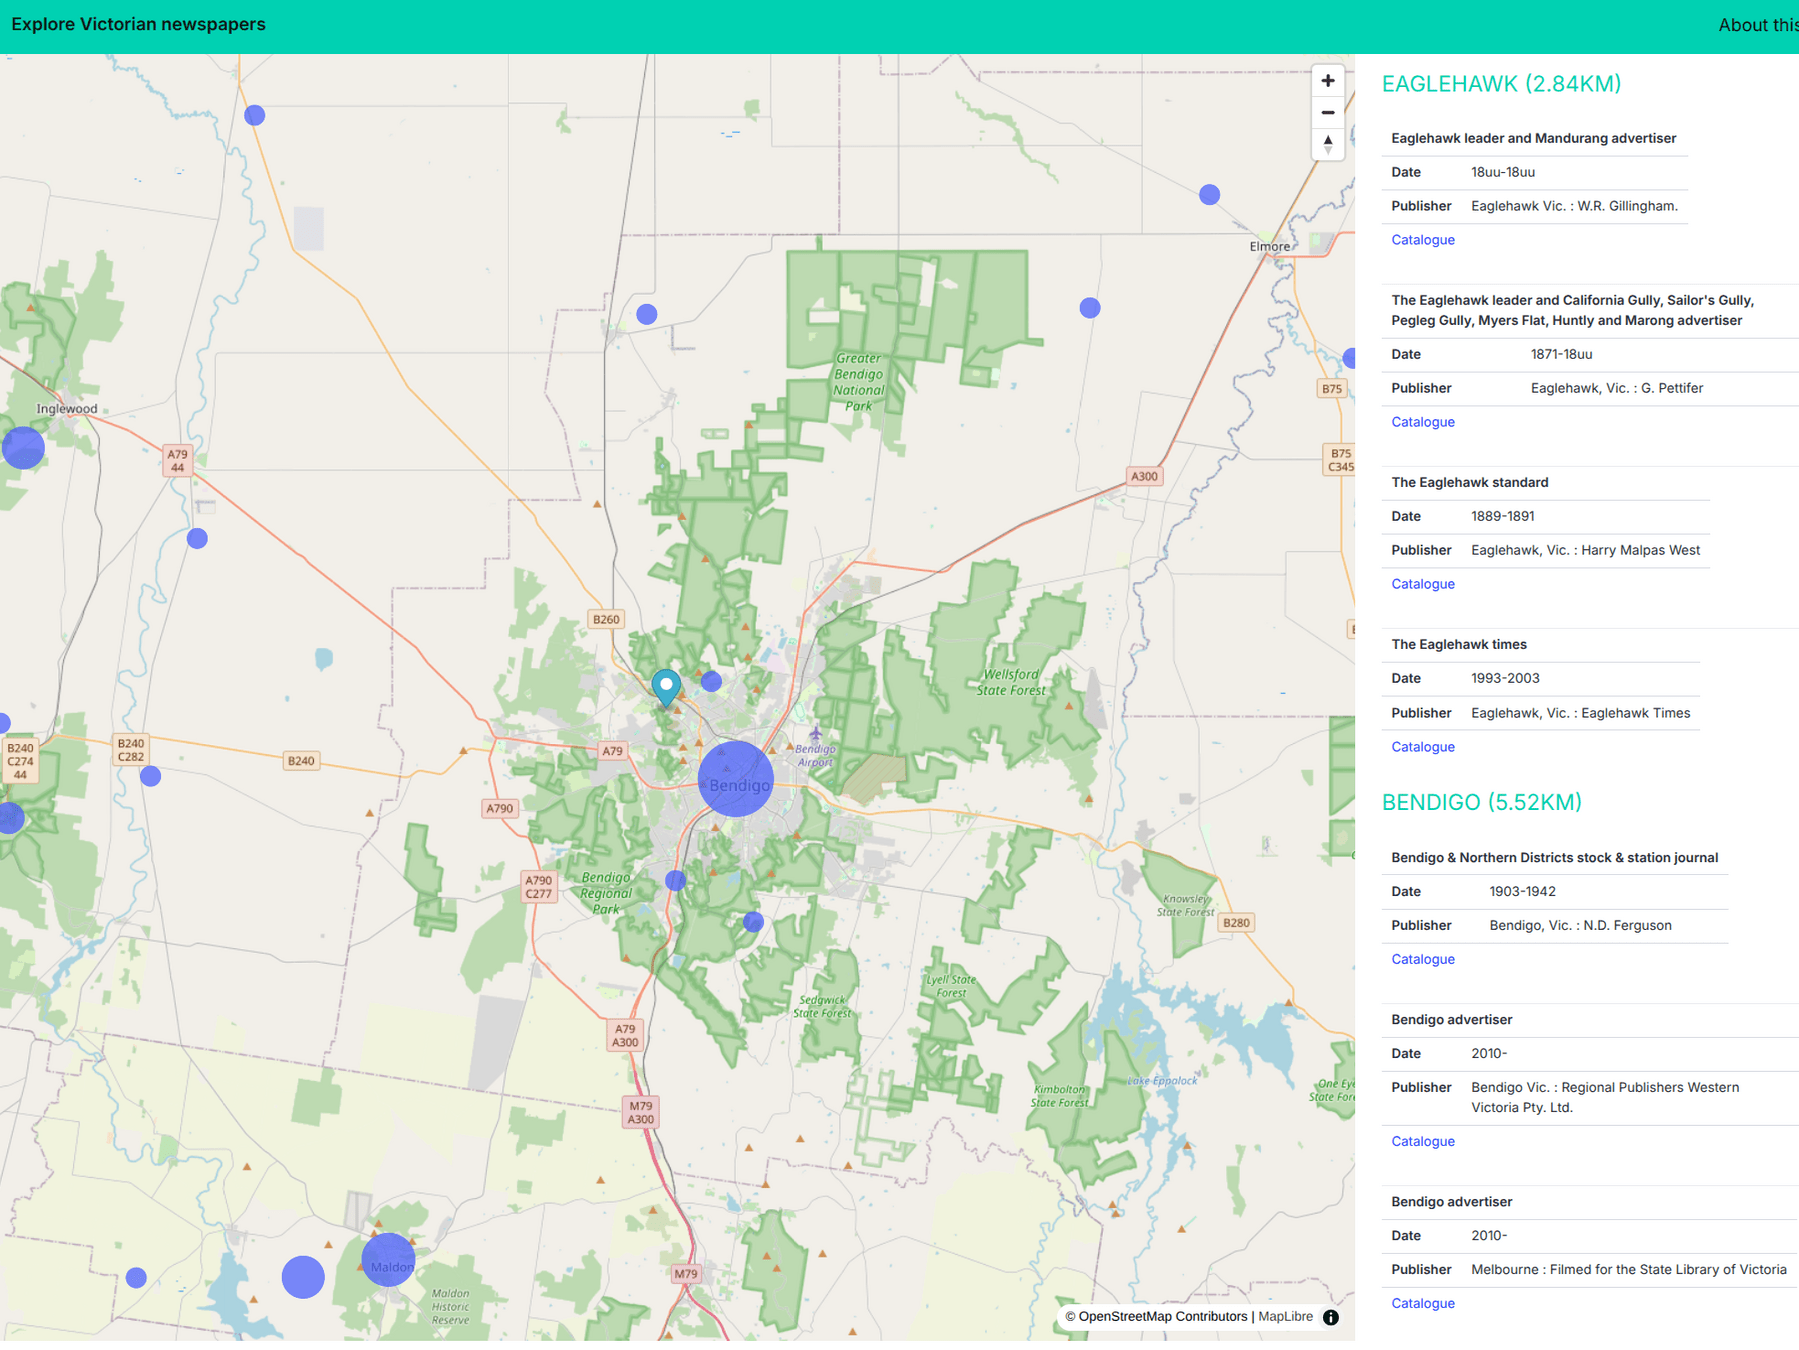The width and height of the screenshot is (1799, 1350).
Task: Open the About this menu item
Action: [1758, 25]
